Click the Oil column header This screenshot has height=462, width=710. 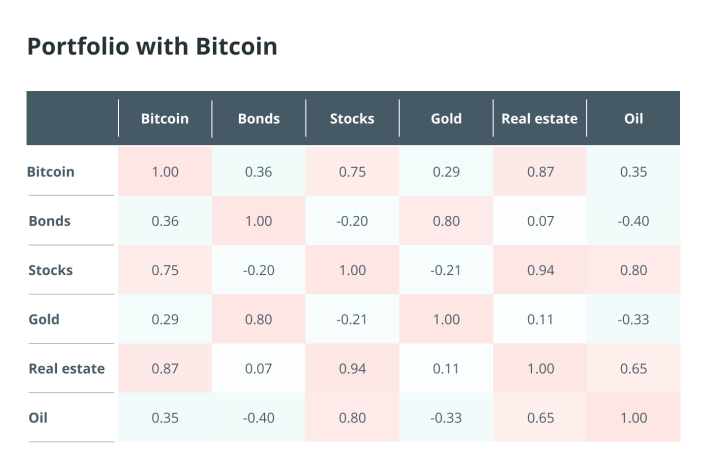pos(633,119)
